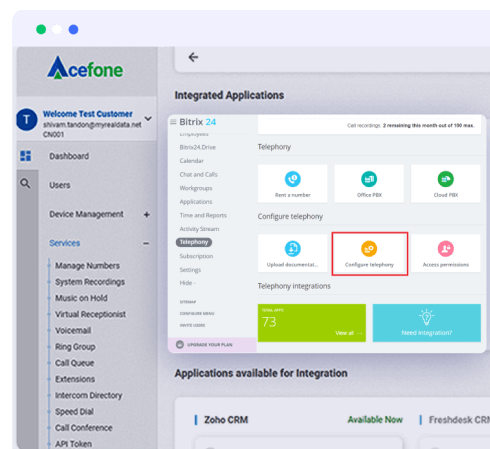Click the Zoho CRM card title
The width and height of the screenshot is (490, 449).
point(226,420)
